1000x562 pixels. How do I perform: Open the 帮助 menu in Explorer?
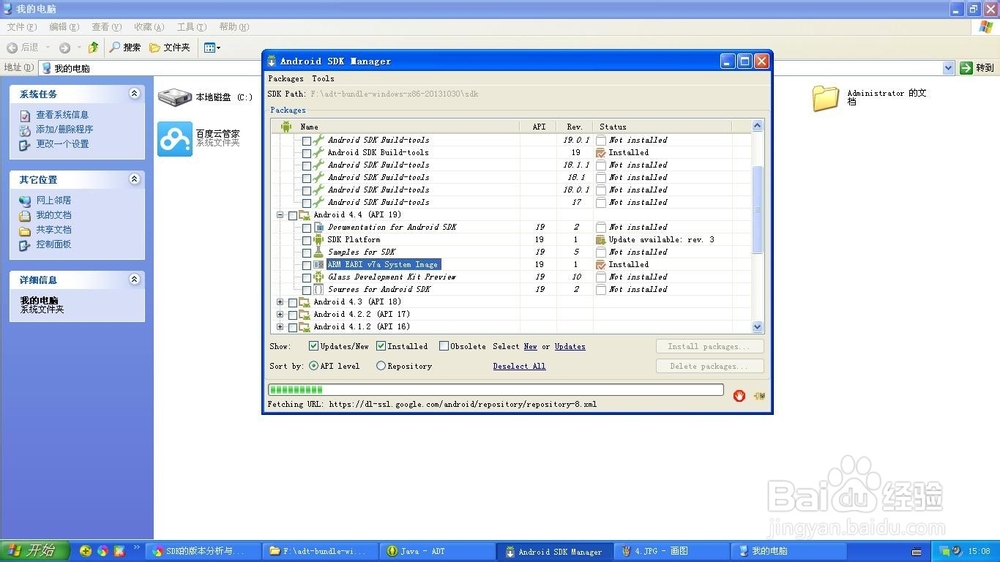pos(234,27)
